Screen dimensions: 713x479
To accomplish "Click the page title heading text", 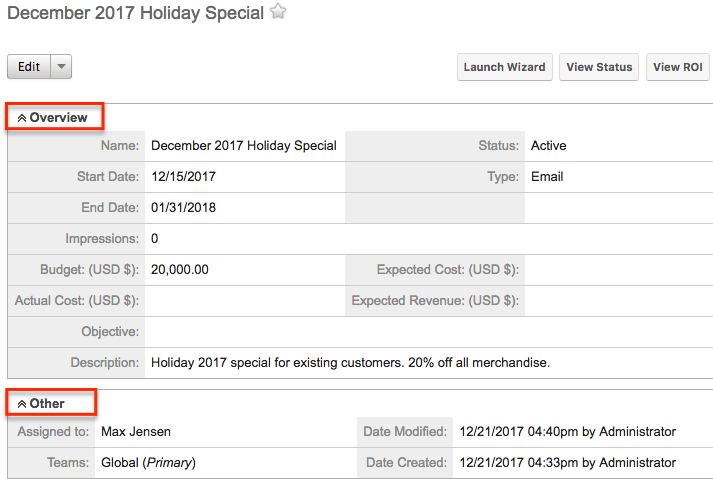I will pos(135,13).
